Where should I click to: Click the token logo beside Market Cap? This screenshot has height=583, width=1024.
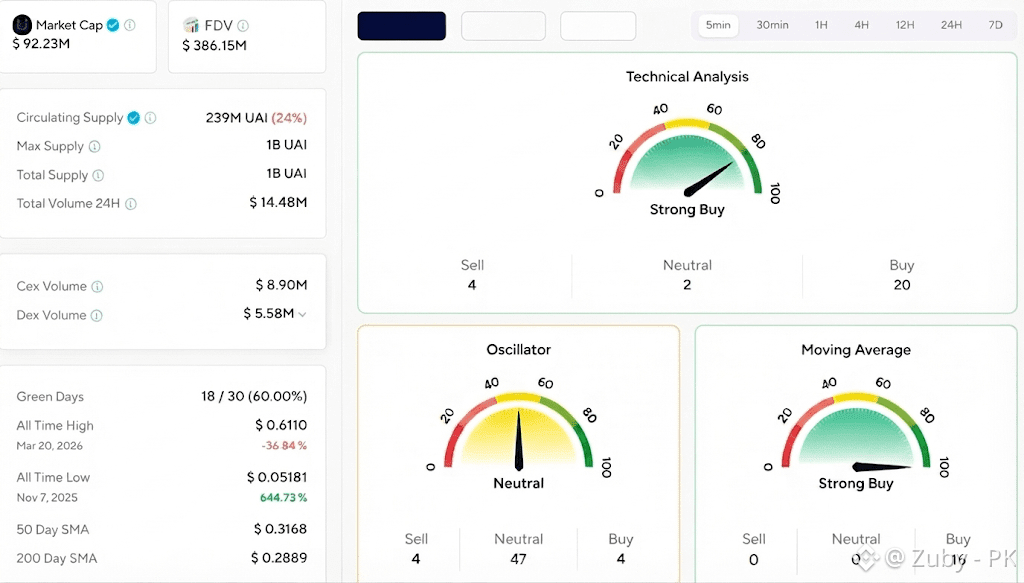coord(22,25)
